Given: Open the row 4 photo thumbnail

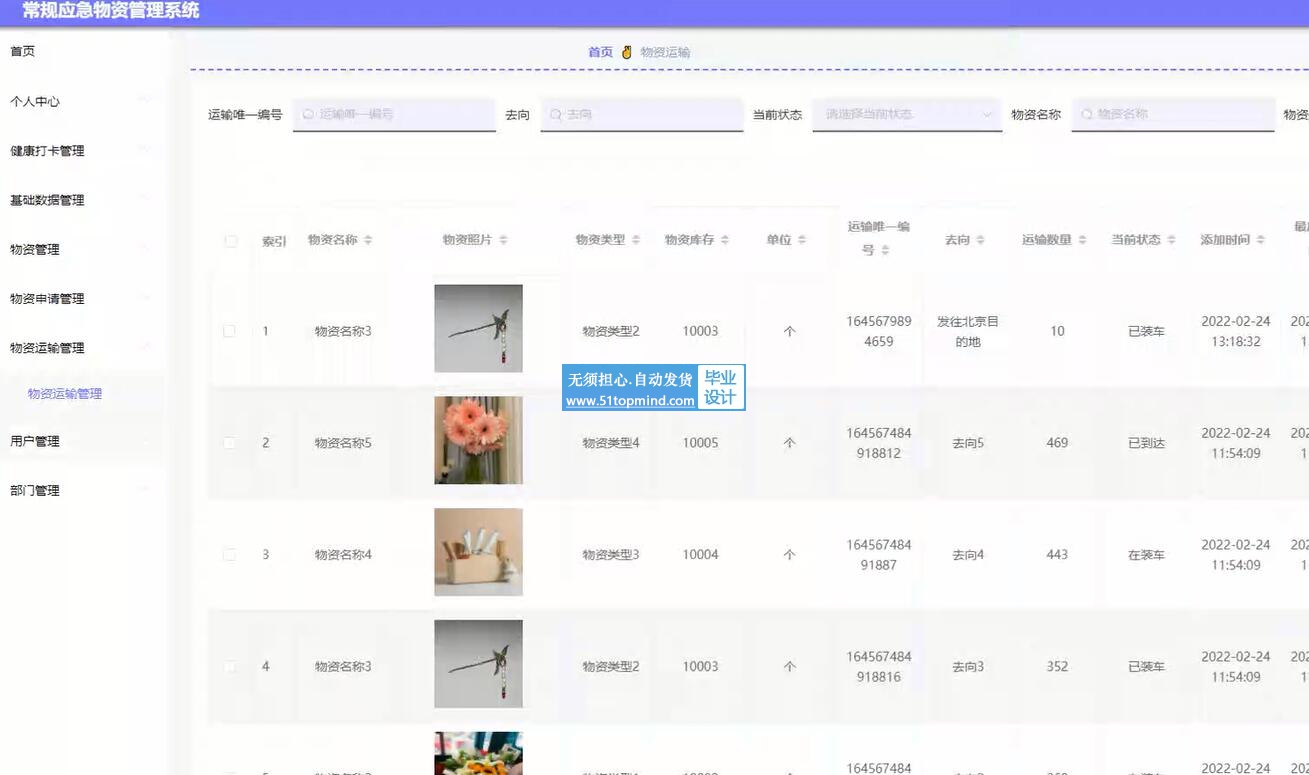Looking at the screenshot, I should tap(478, 664).
